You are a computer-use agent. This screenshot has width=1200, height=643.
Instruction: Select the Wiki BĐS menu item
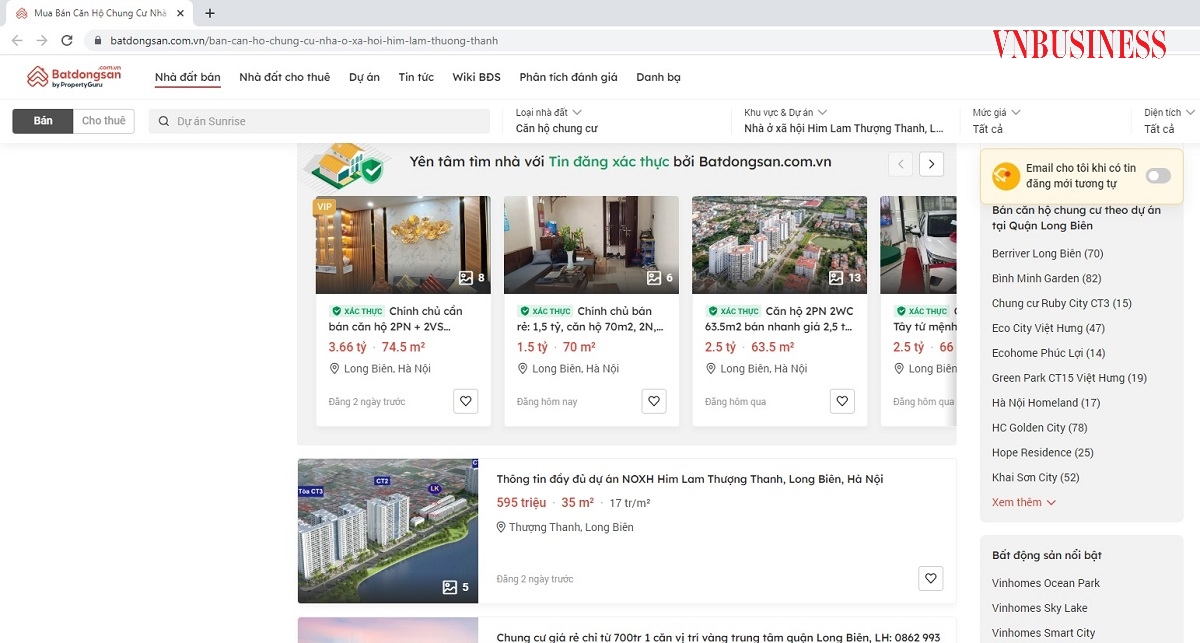click(476, 76)
